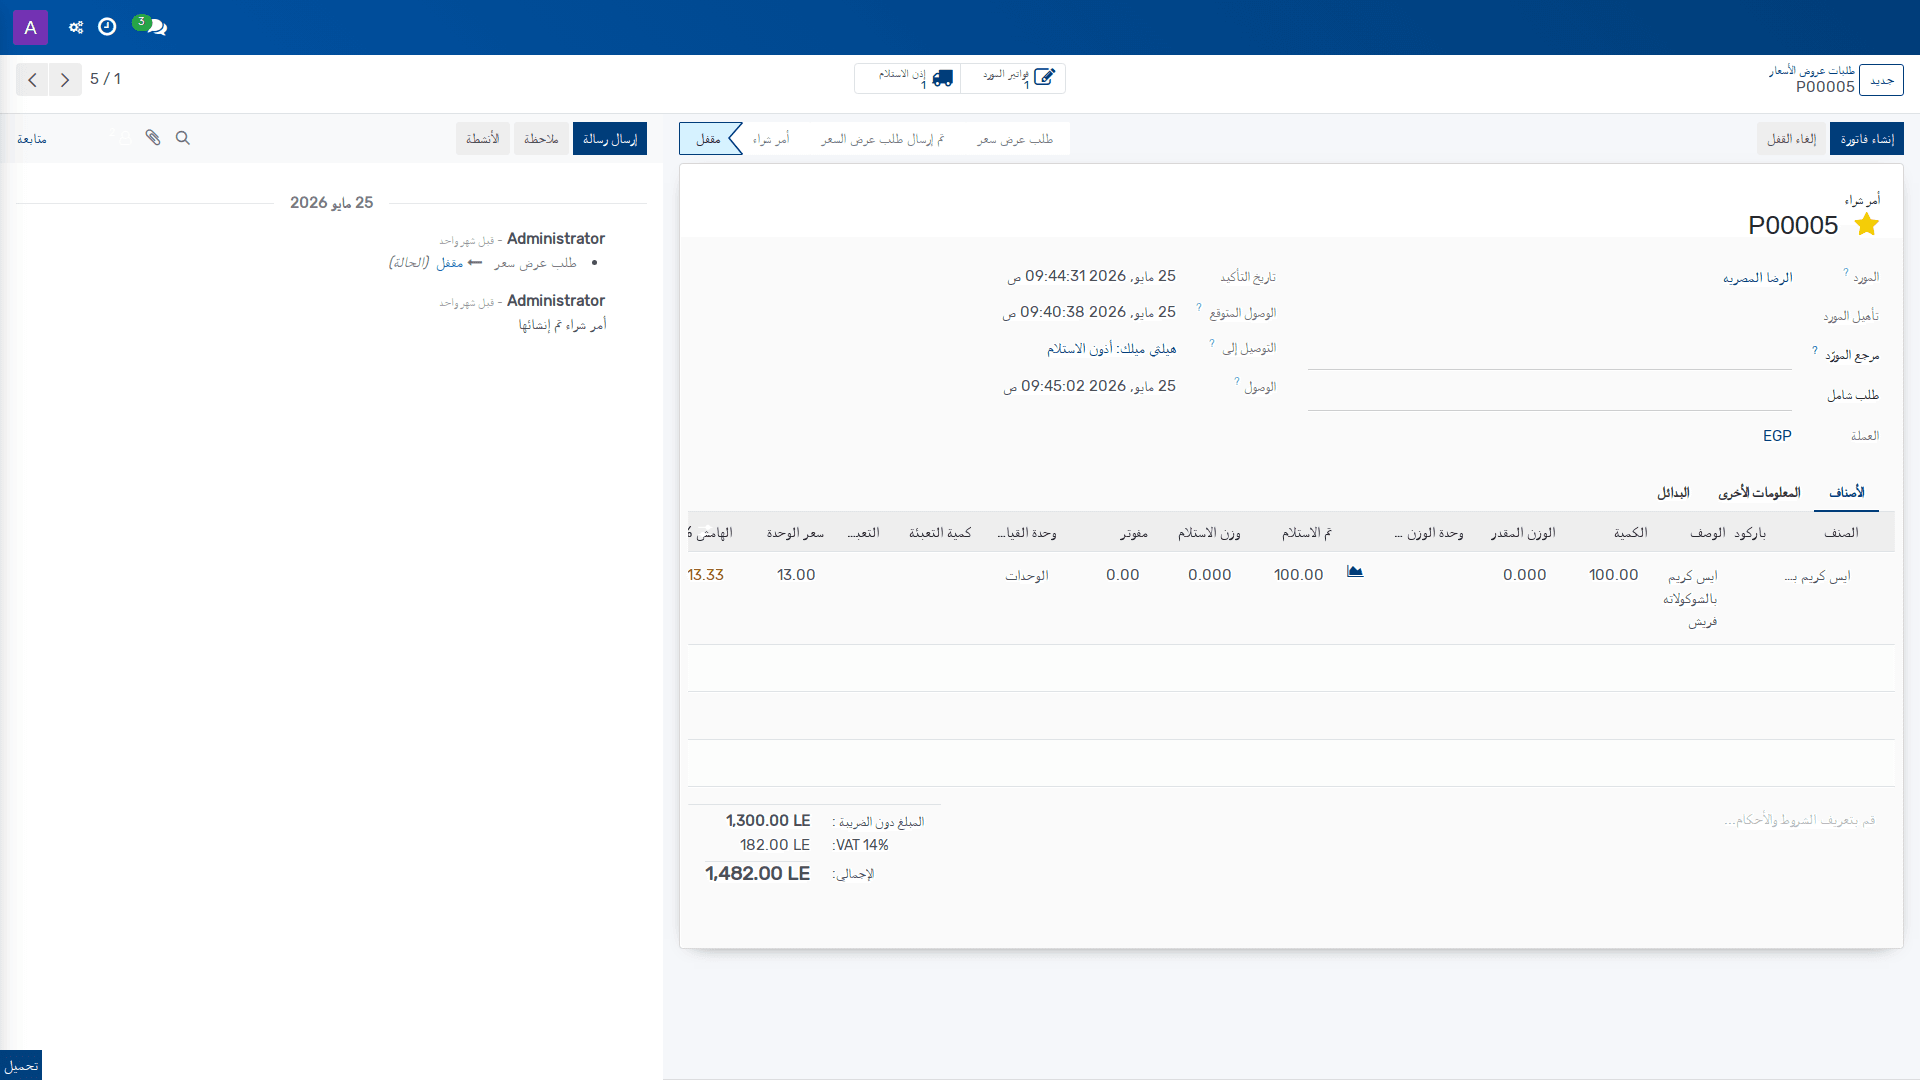The height and width of the screenshot is (1080, 1920).
Task: Switch to the الأصناف tab
Action: point(1846,492)
